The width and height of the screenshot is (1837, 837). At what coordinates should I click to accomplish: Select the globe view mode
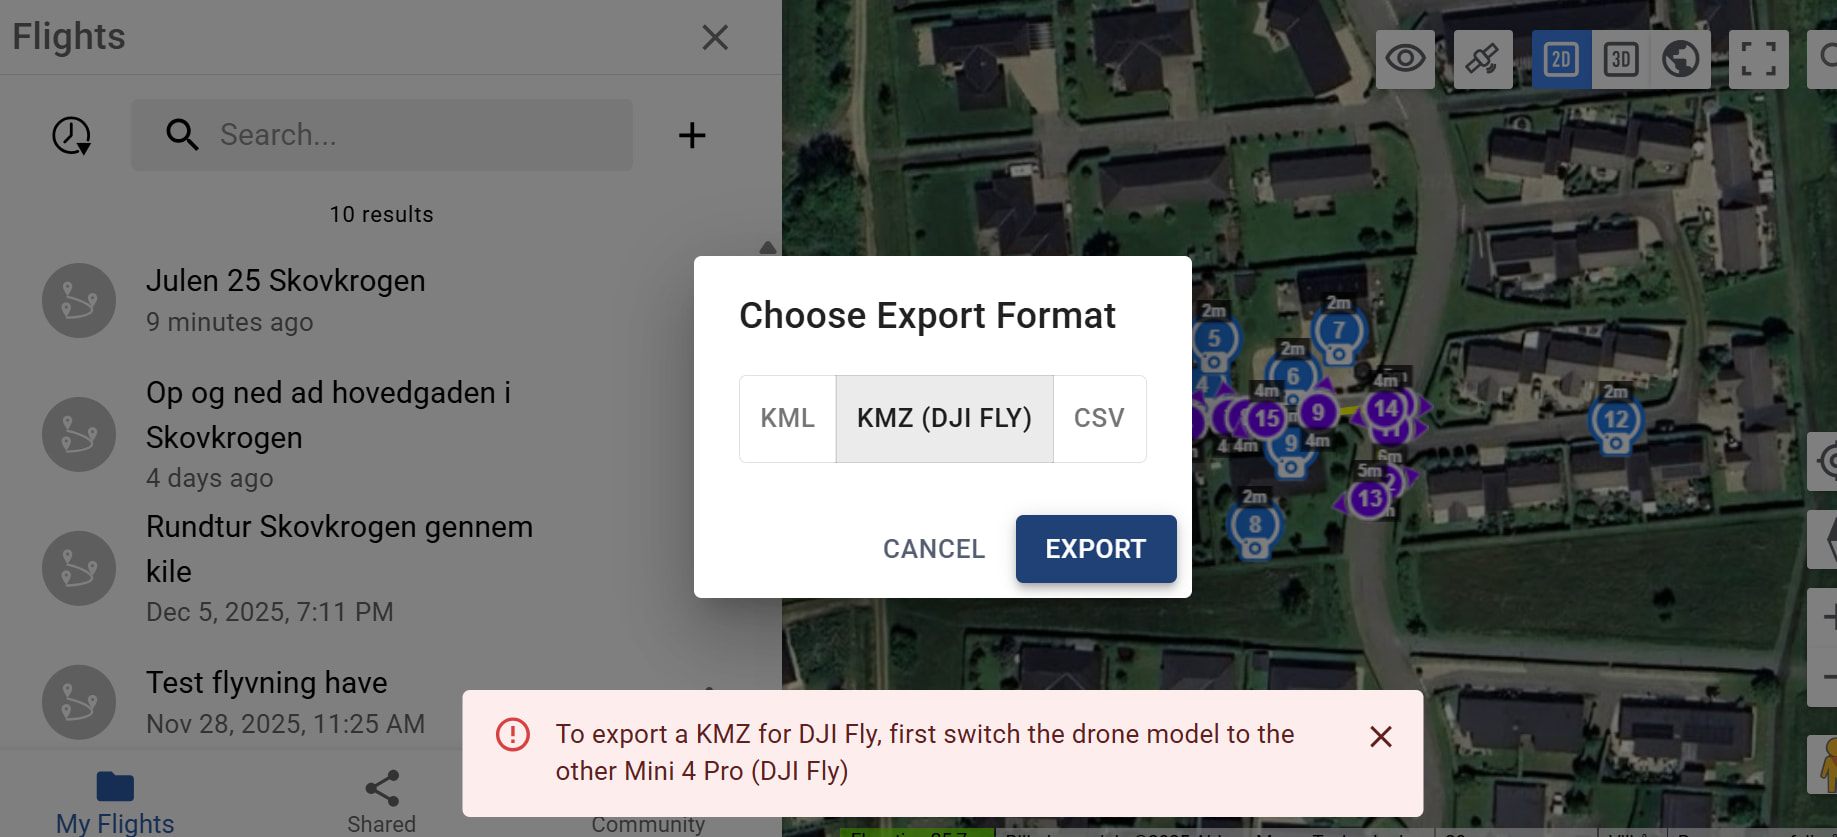(1680, 59)
